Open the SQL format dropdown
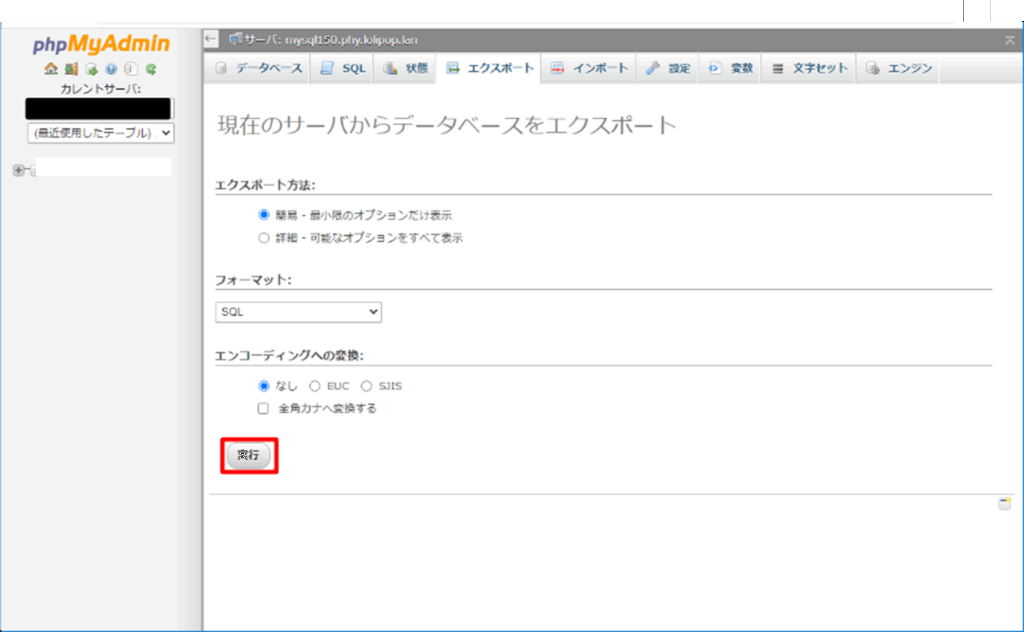The width and height of the screenshot is (1024, 632). (298, 312)
